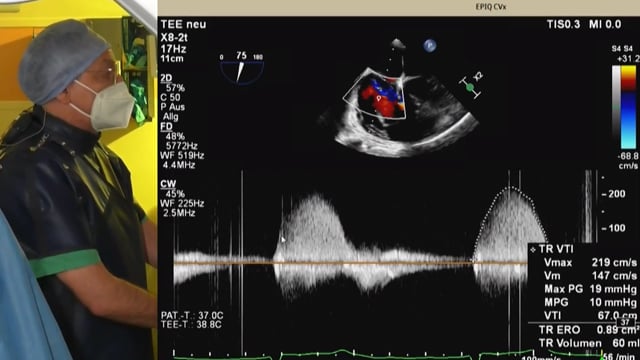The image size is (640, 360).
Task: Click the blue probe orientation marker icon
Action: [x=429, y=45]
